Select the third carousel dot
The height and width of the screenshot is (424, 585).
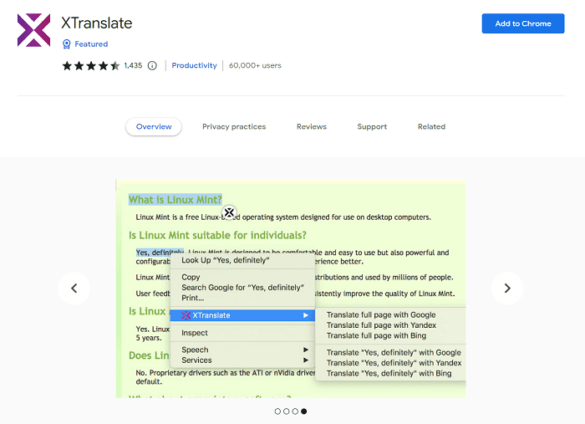(295, 411)
